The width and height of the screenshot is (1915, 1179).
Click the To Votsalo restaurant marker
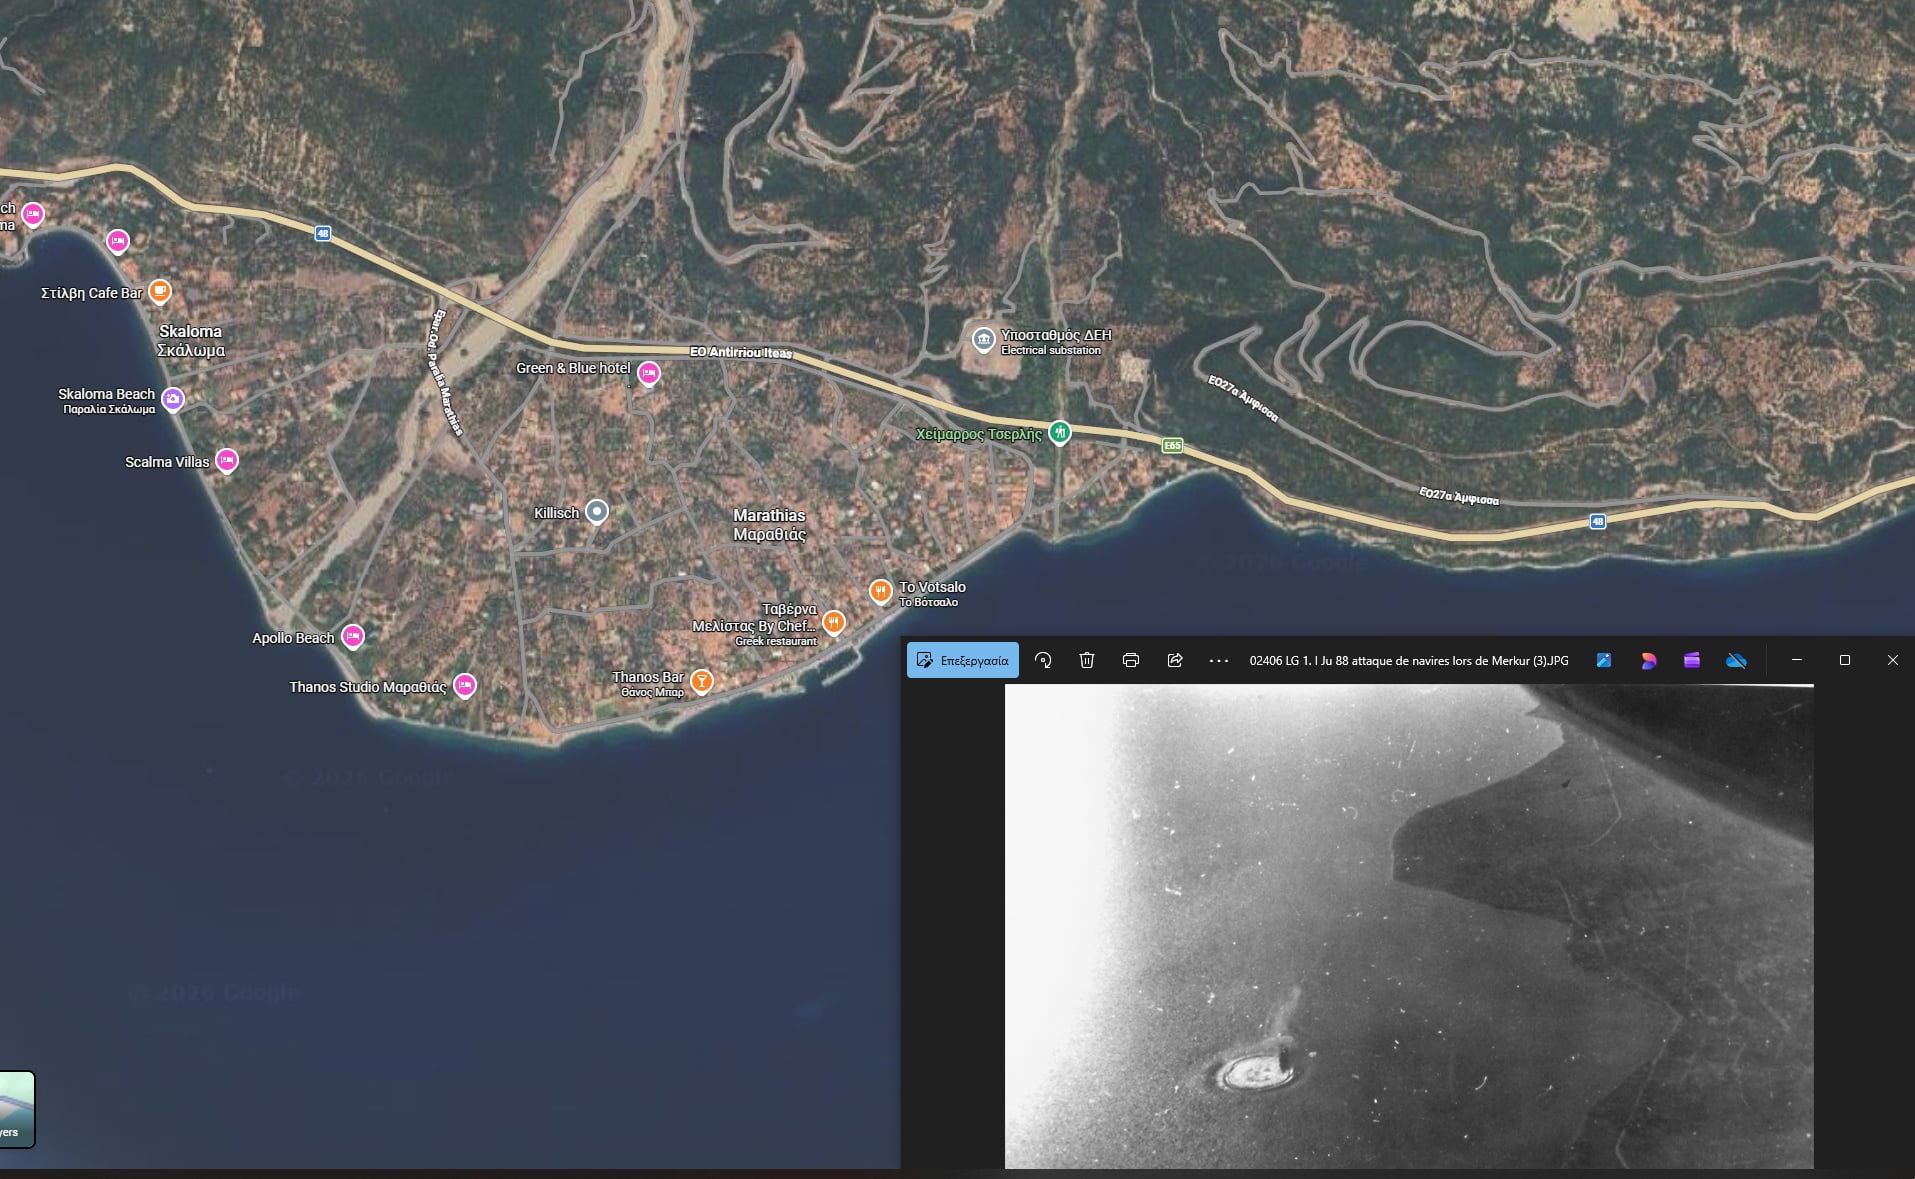coord(880,591)
